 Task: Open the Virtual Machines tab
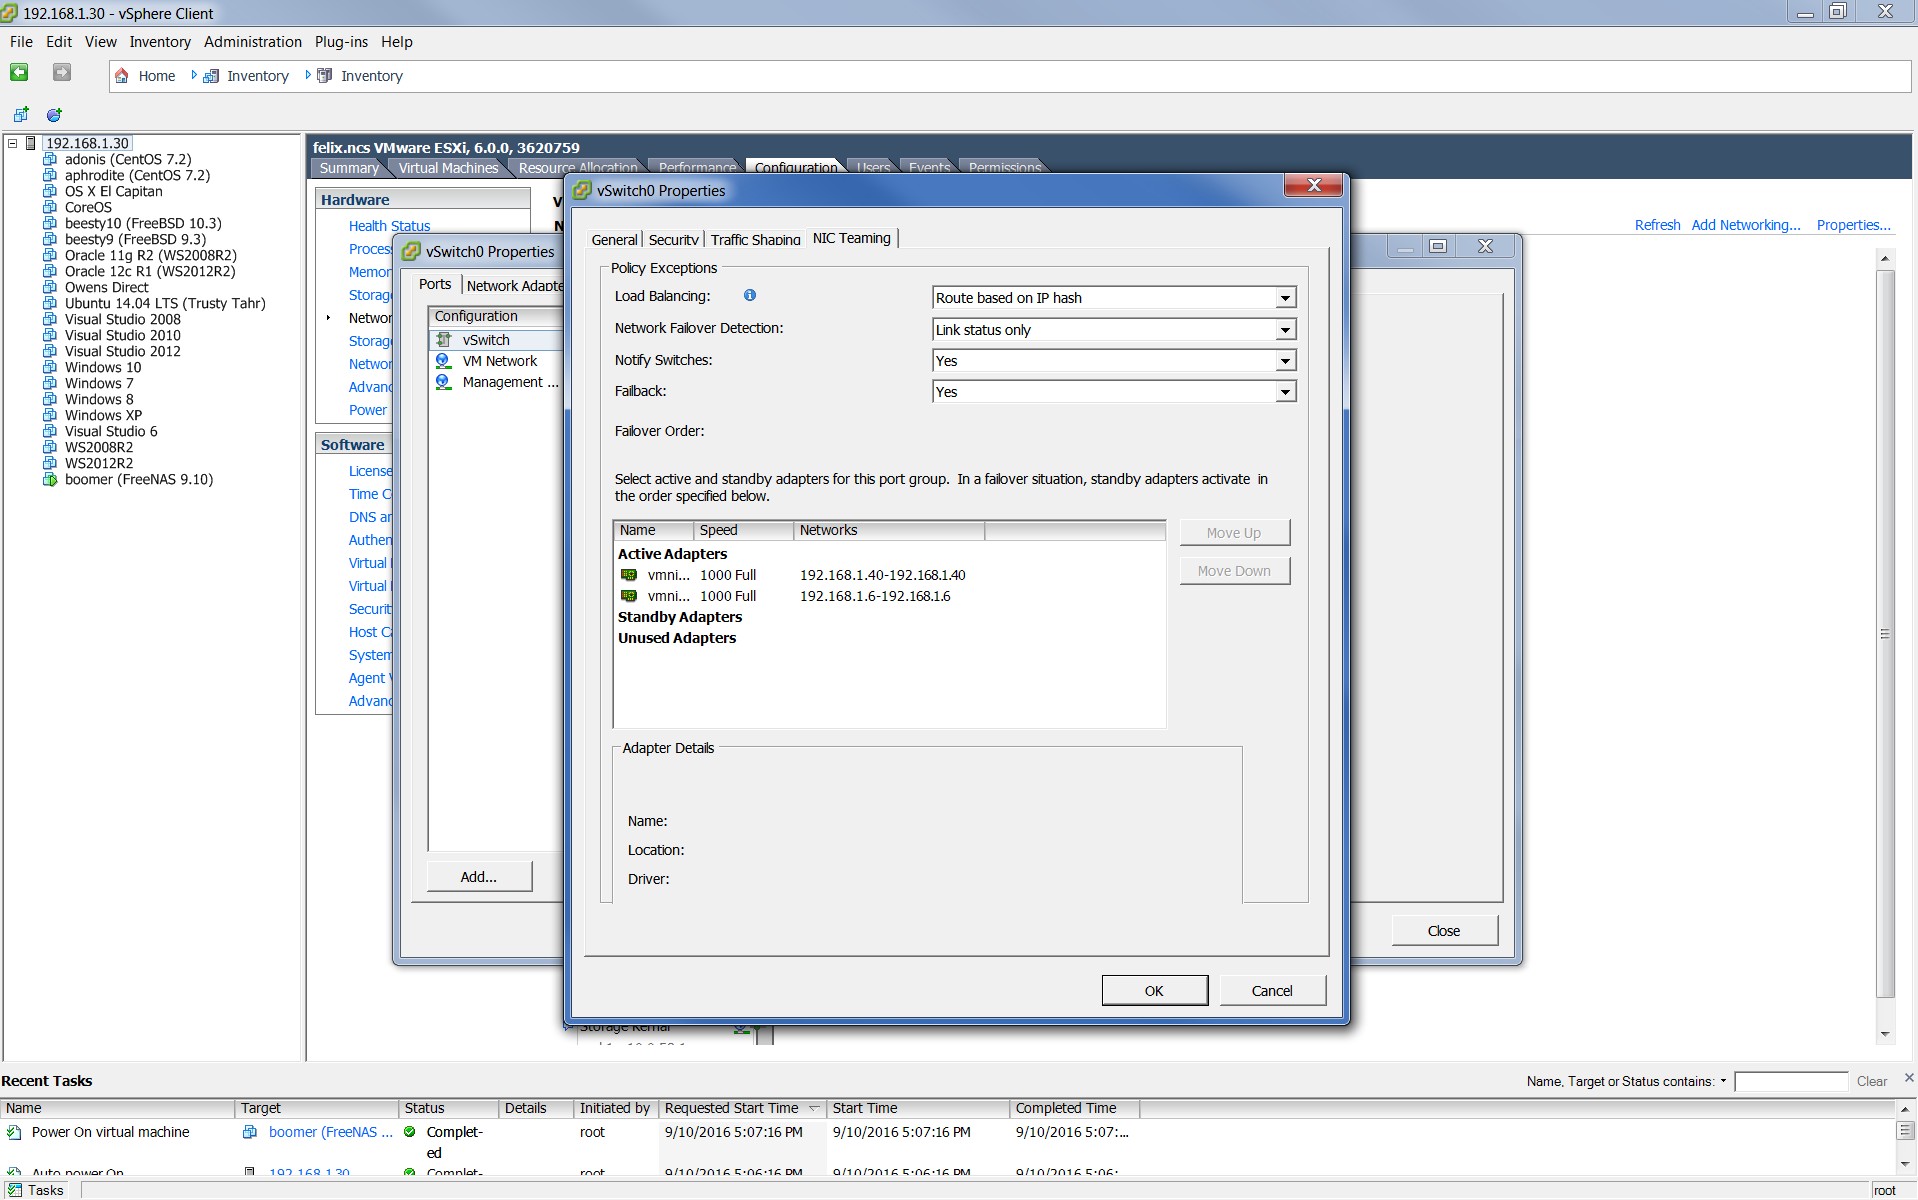[448, 168]
